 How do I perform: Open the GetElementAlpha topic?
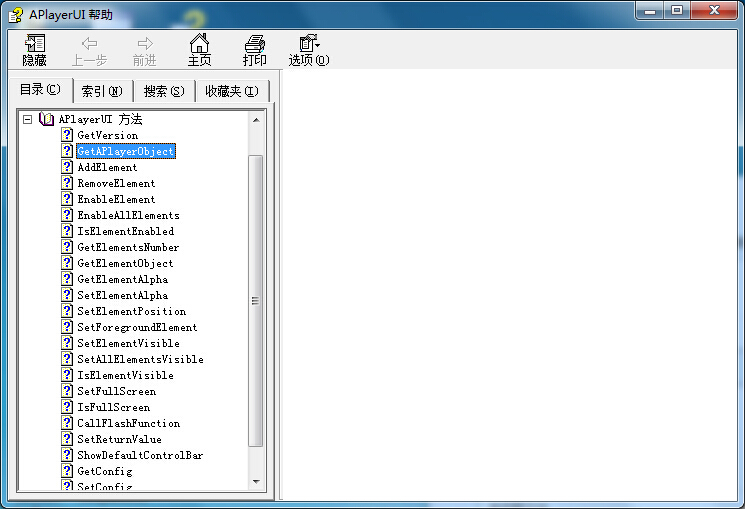[x=123, y=279]
